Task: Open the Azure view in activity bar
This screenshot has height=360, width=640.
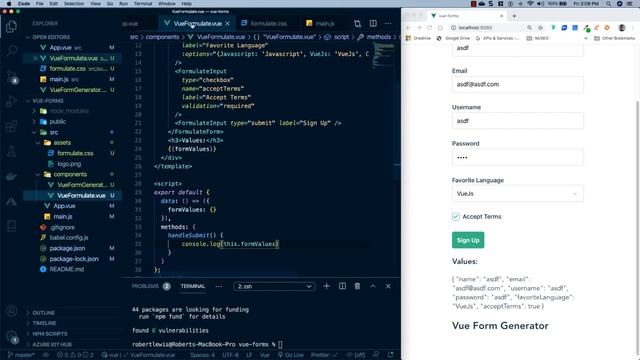Action: tap(11, 201)
